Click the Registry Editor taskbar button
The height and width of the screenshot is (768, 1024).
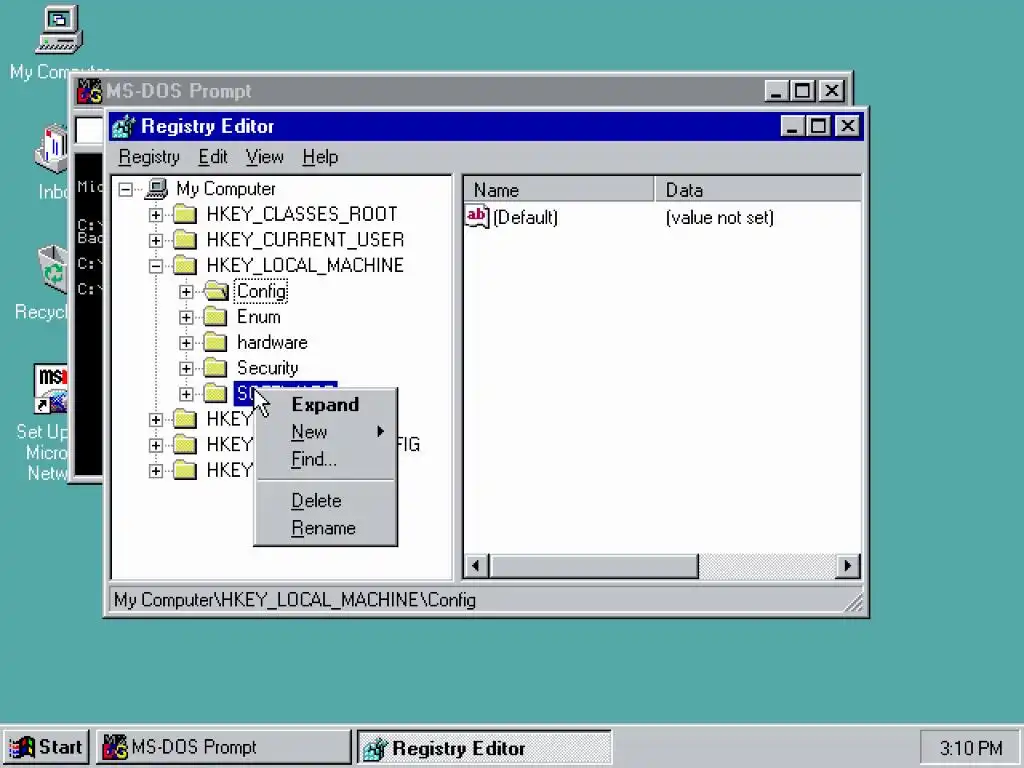pos(484,747)
